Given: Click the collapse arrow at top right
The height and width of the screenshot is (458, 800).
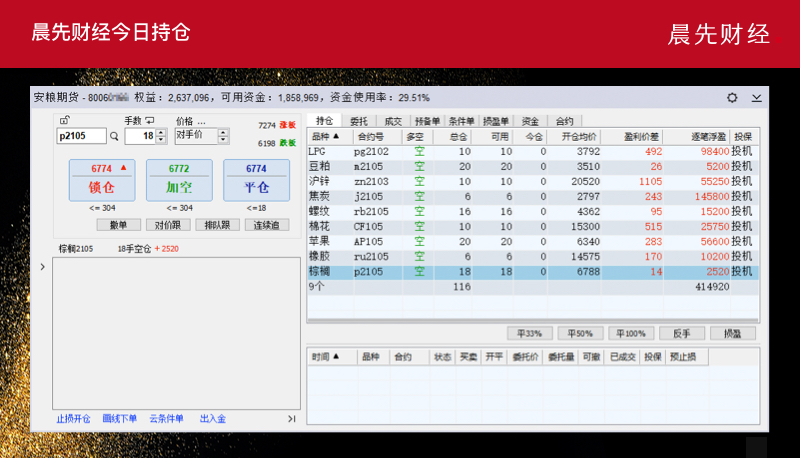Looking at the screenshot, I should [x=756, y=98].
